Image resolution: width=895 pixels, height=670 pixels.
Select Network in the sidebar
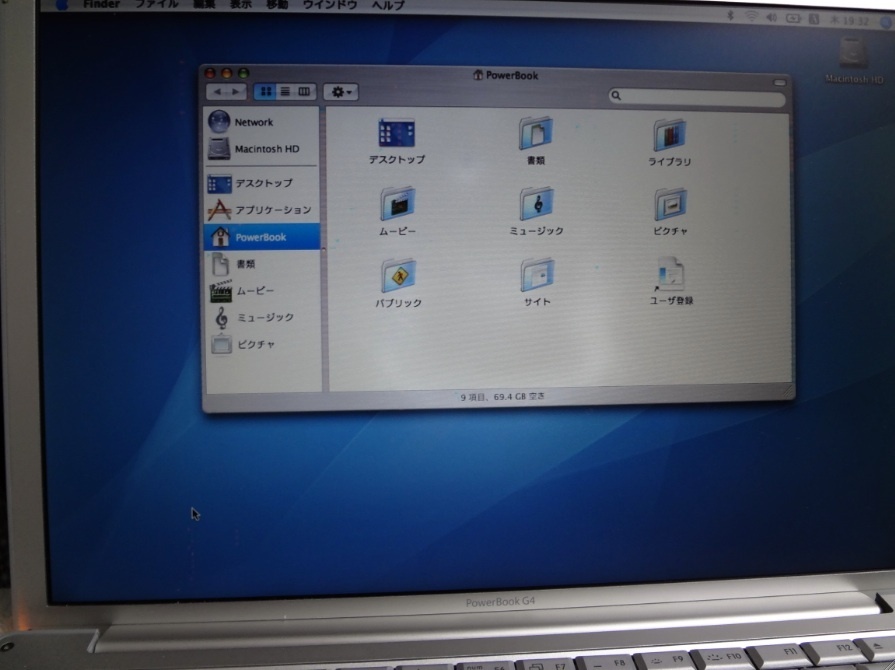pyautogui.click(x=261, y=122)
